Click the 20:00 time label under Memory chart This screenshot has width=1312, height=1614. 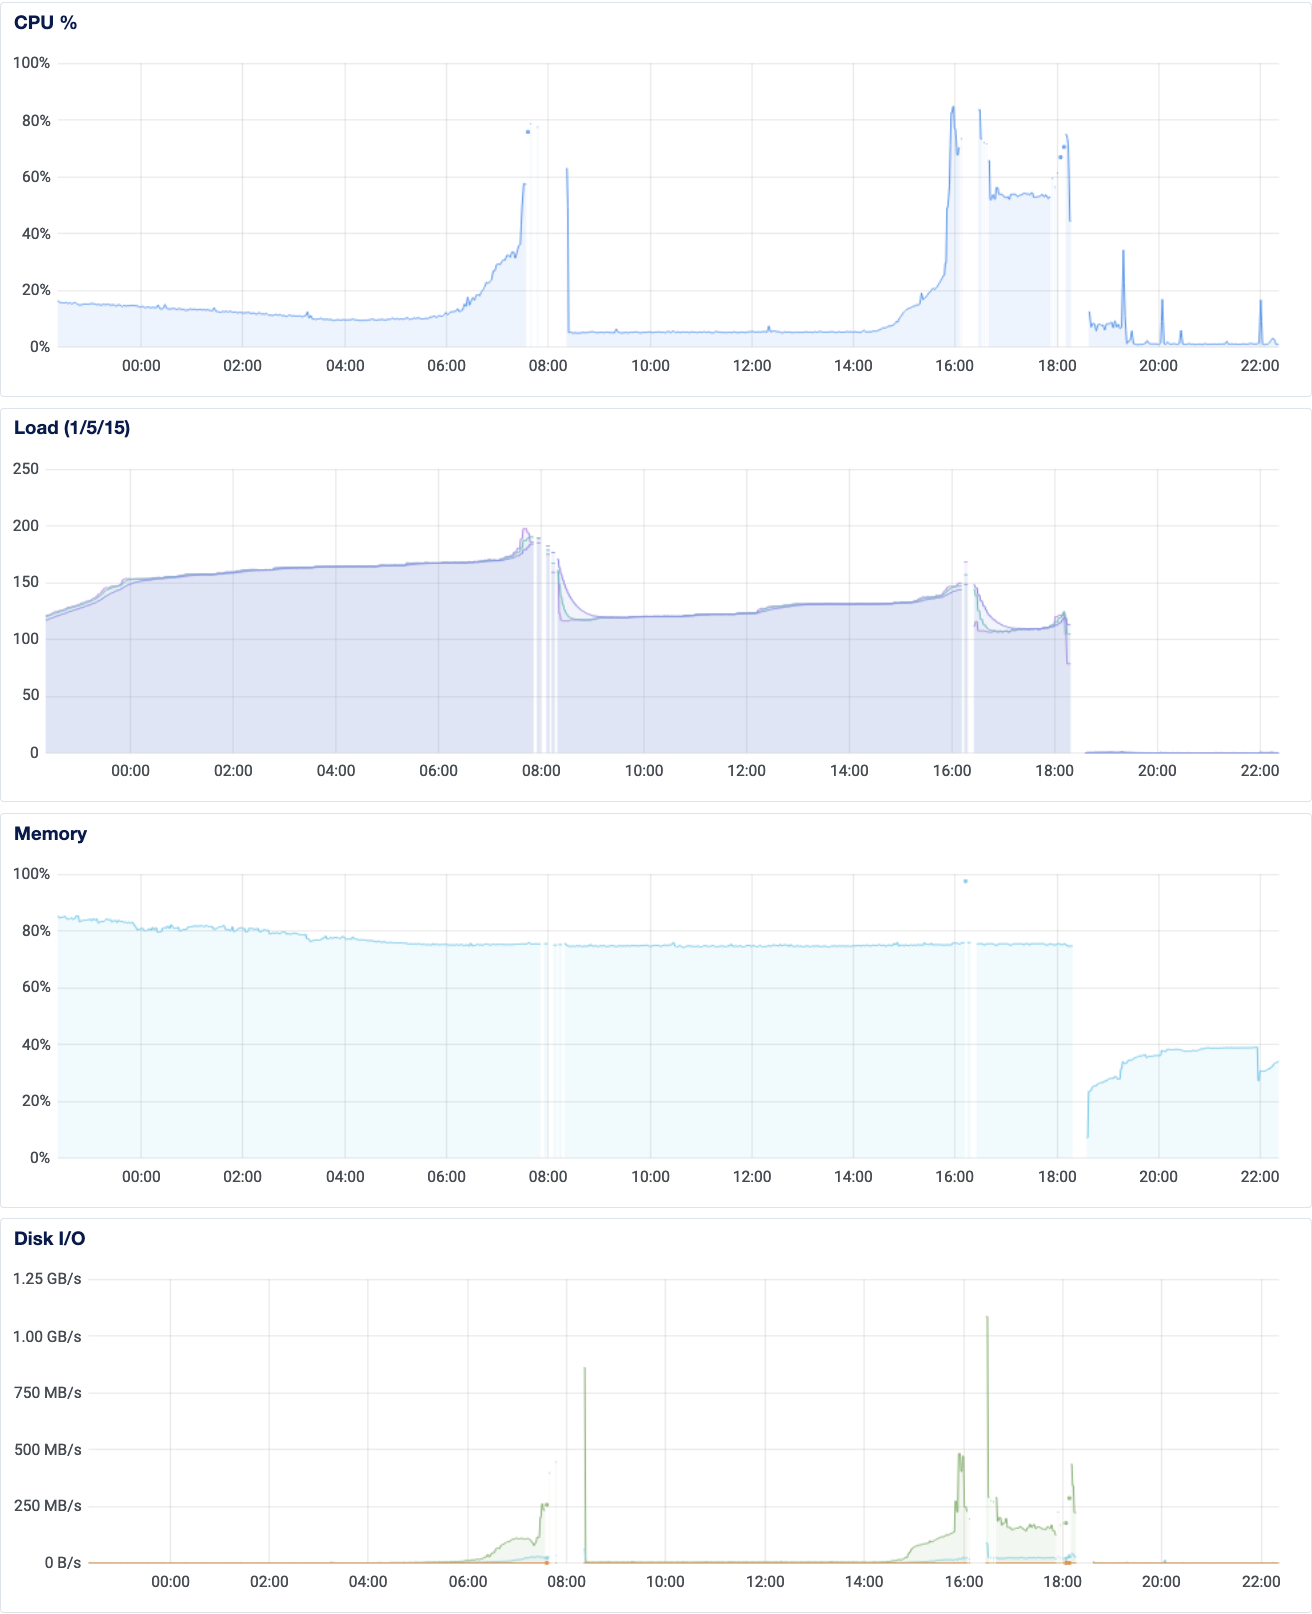click(x=1159, y=1177)
